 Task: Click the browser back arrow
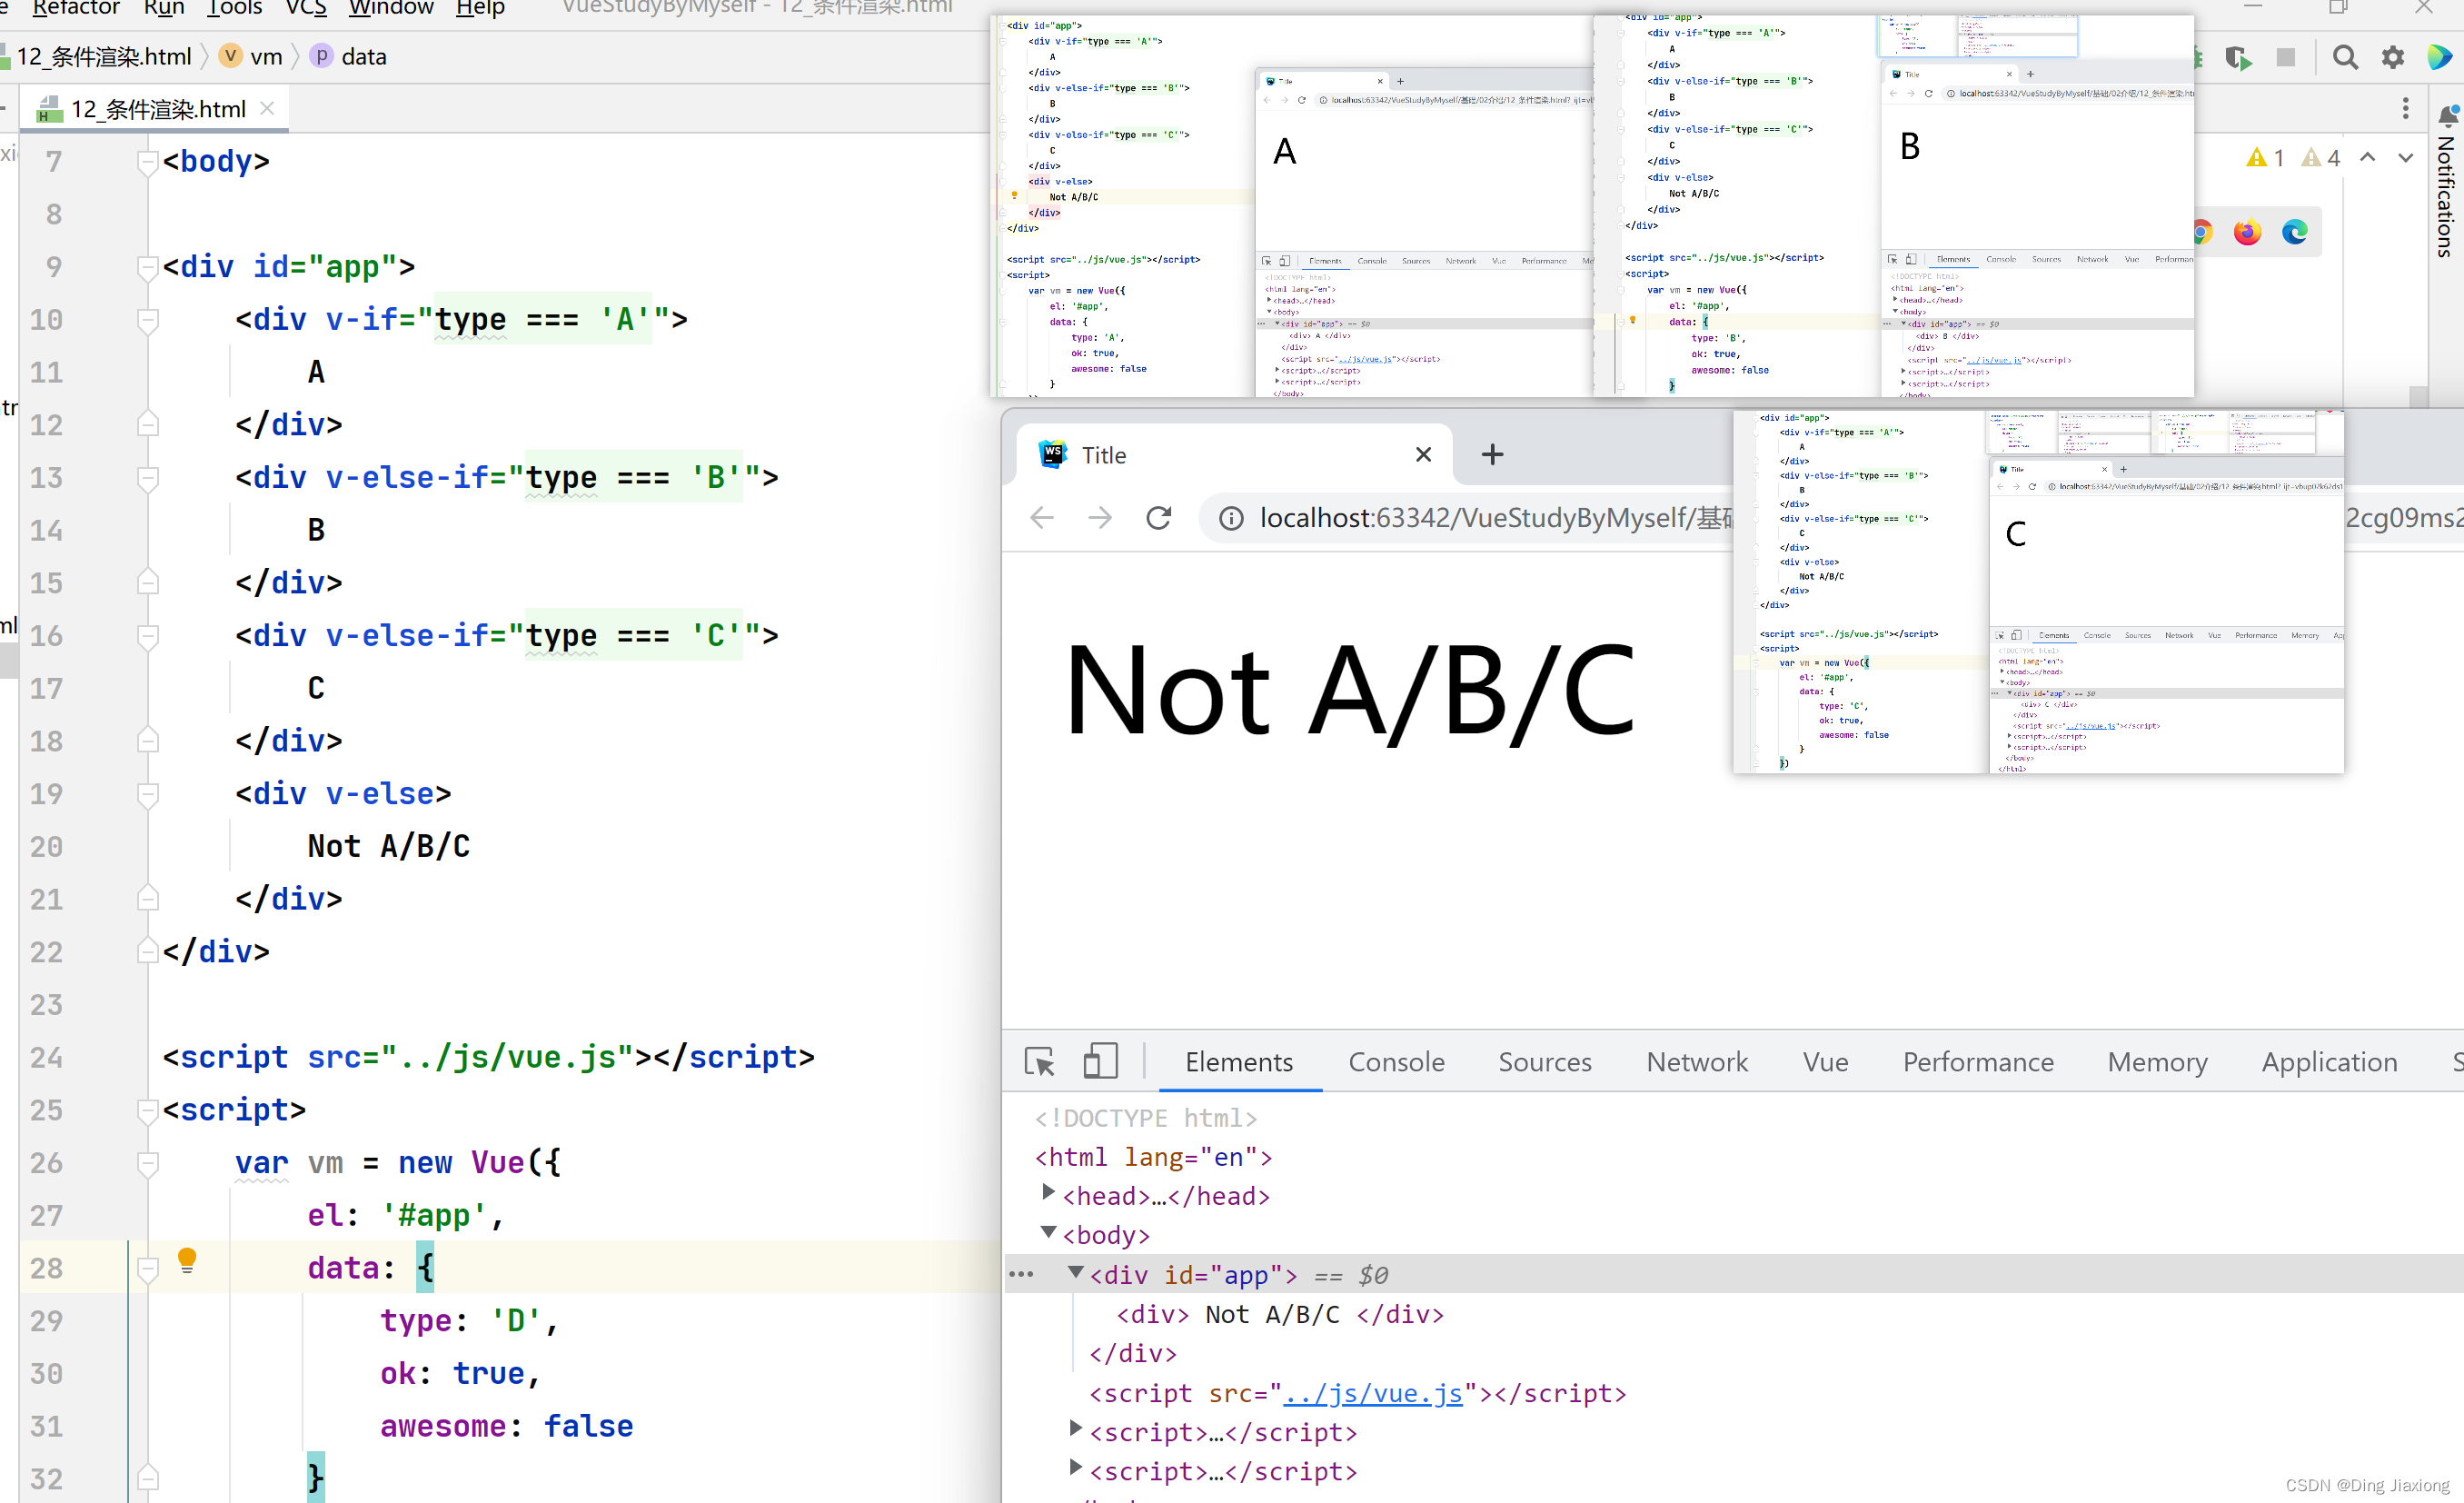point(1042,517)
